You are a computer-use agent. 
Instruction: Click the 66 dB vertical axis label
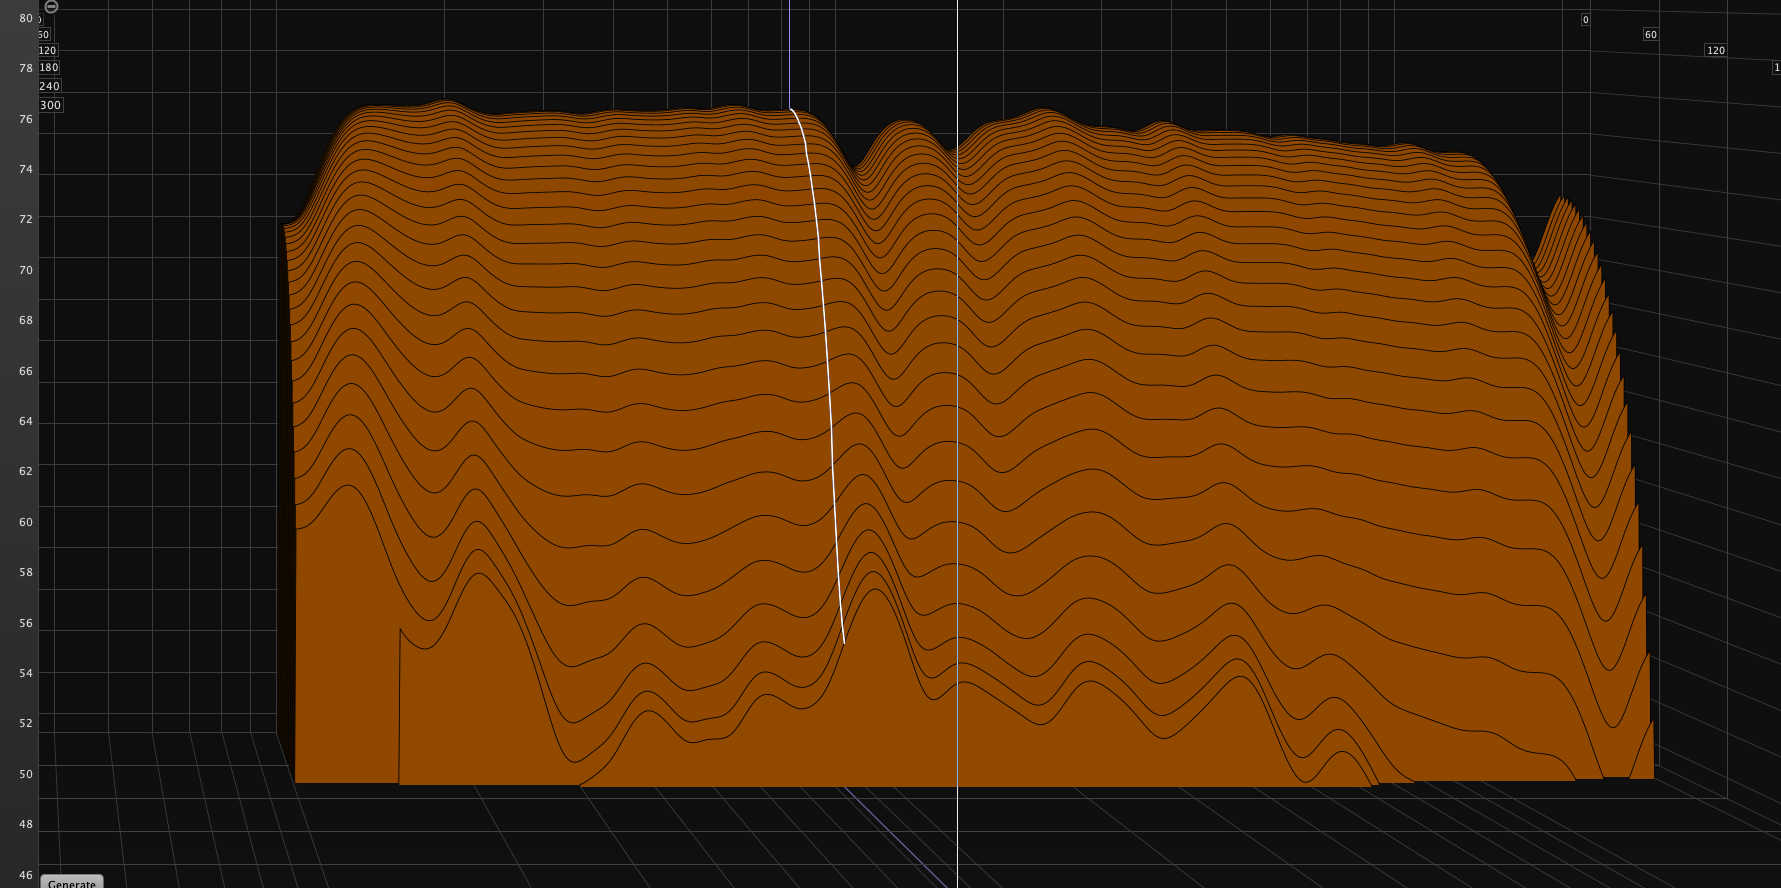26,371
